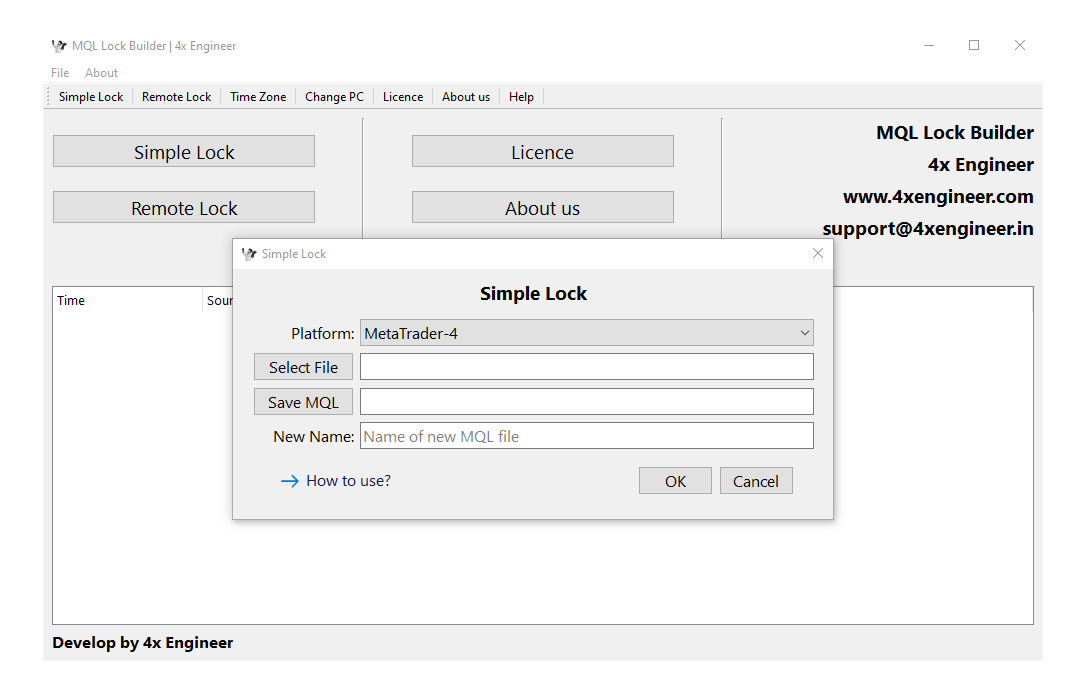This screenshot has height=688, width=1091.
Task: Open Change PC from the toolbar
Action: [334, 97]
